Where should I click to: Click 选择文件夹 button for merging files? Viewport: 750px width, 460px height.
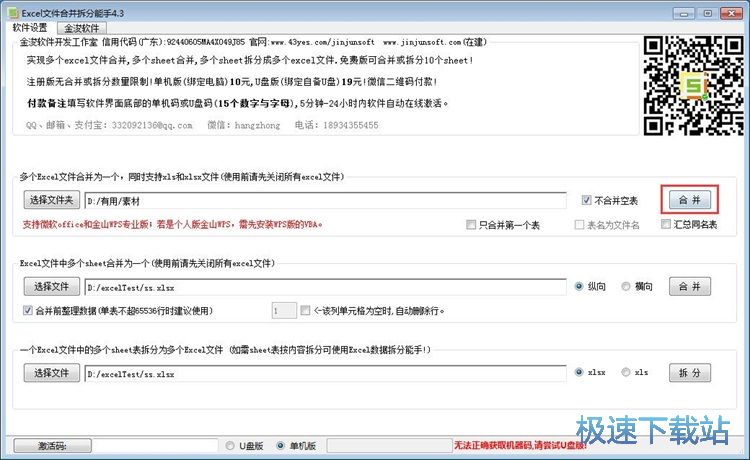point(52,200)
